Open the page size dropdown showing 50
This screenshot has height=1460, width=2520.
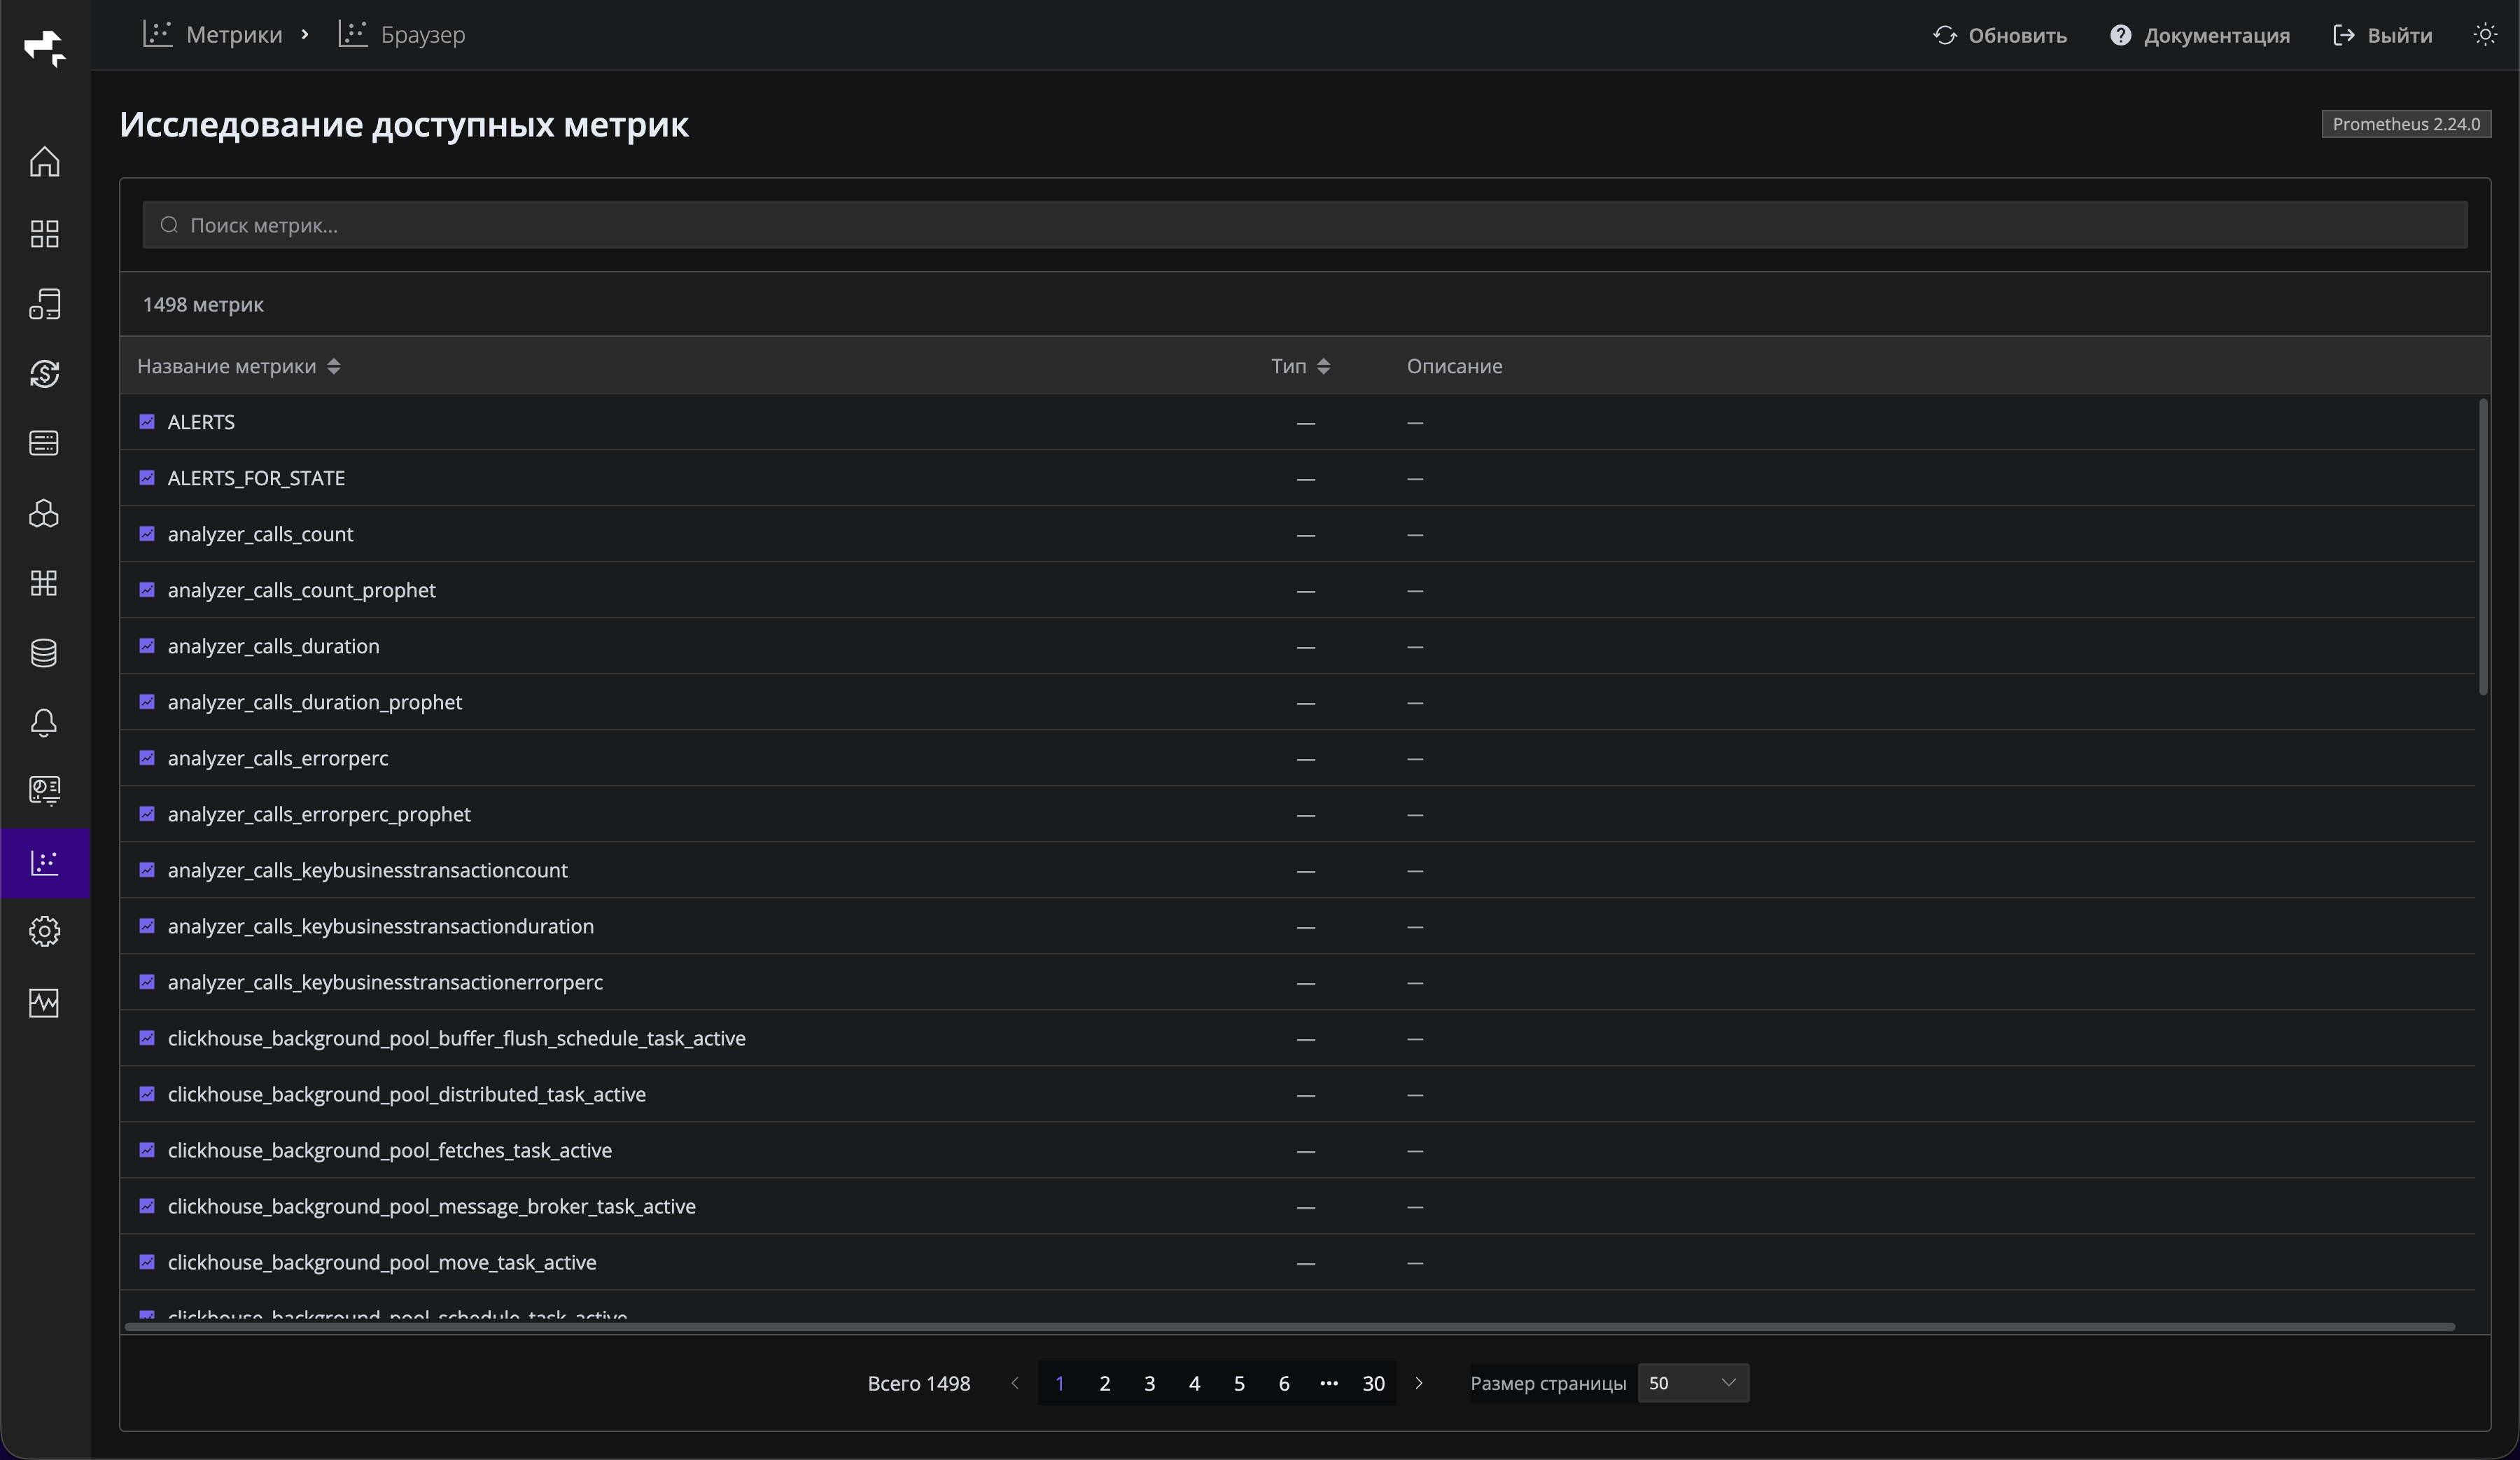tap(1692, 1383)
